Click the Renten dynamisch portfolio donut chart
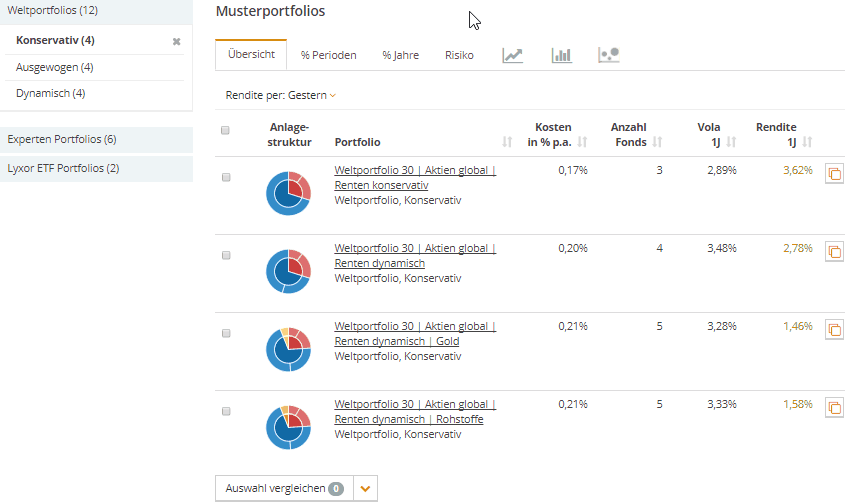This screenshot has height=502, width=845. 289,271
